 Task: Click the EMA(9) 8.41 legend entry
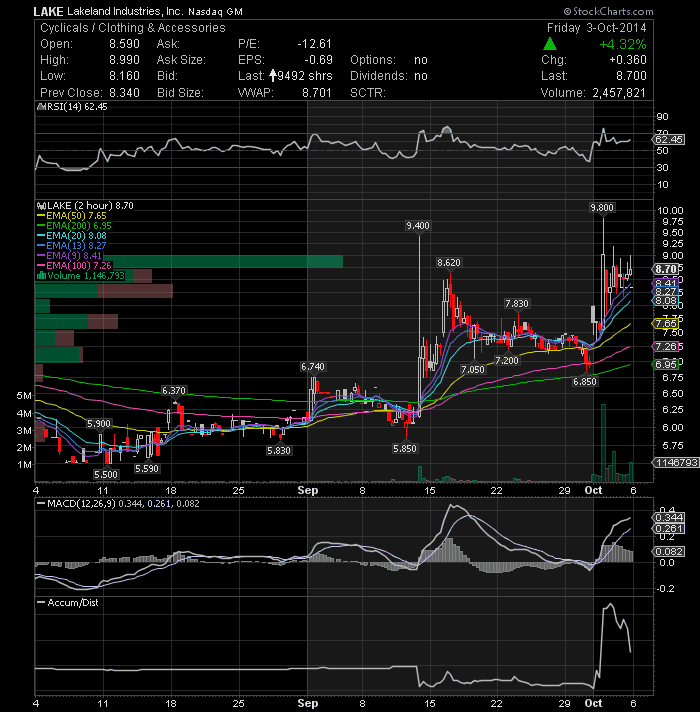(x=69, y=256)
